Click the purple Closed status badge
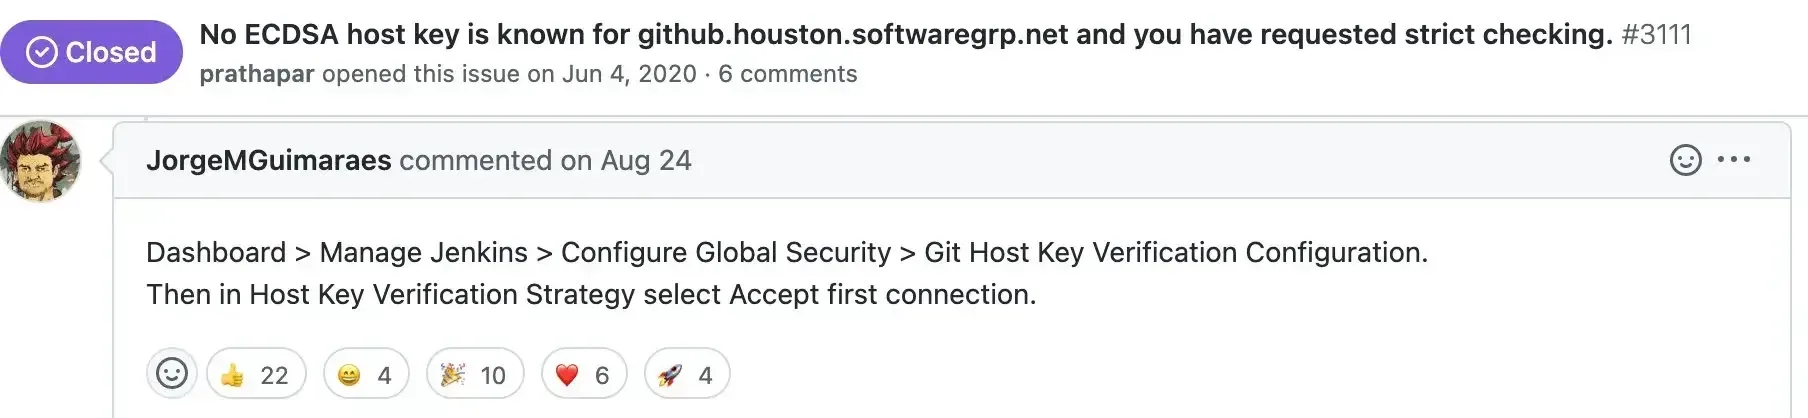Image resolution: width=1808 pixels, height=418 pixels. (92, 52)
